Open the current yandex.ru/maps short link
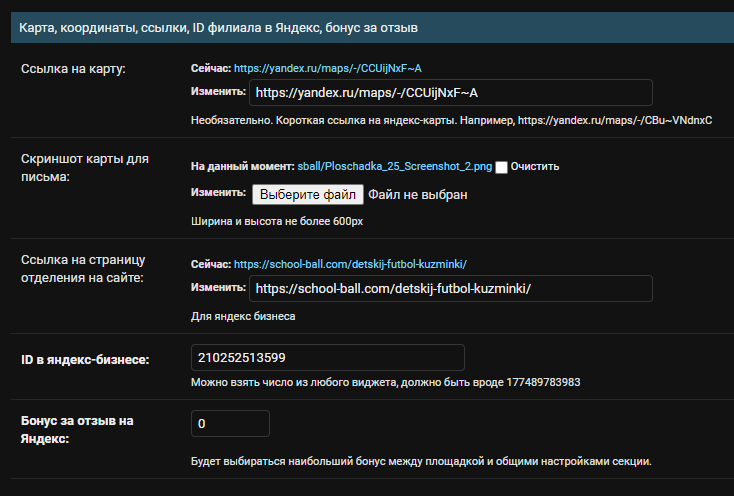Screen dimensions: 734x496 (327, 68)
